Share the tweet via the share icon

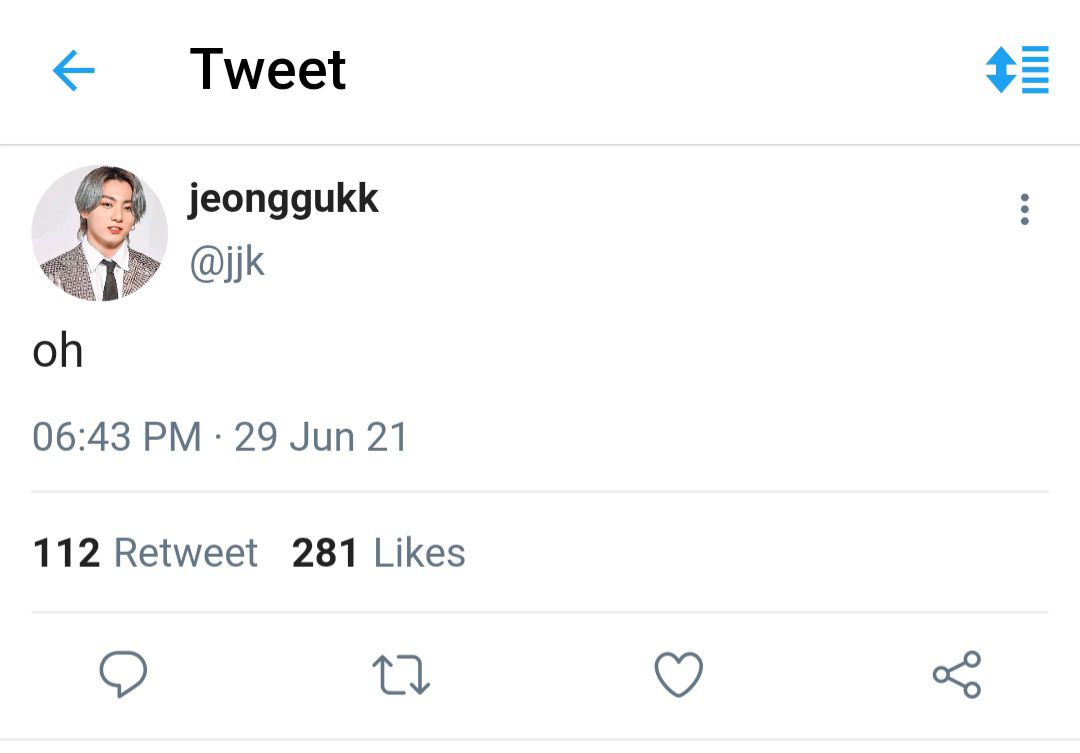(x=957, y=674)
